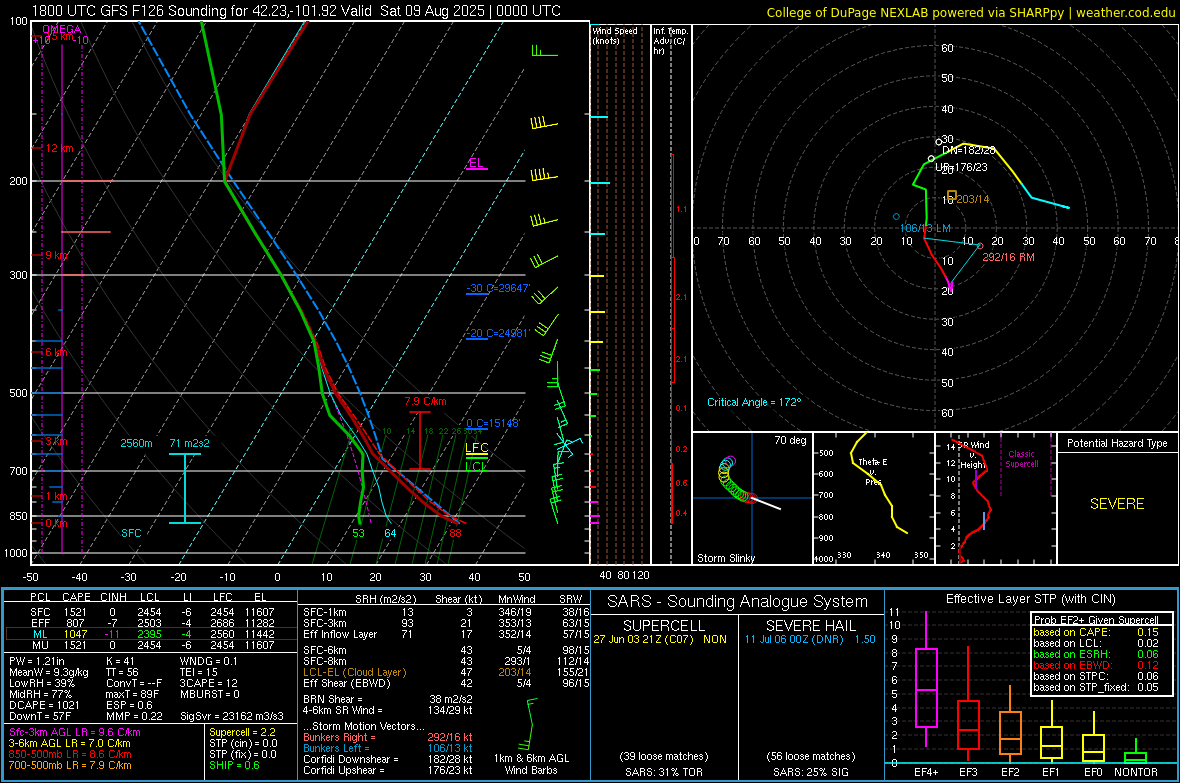Viewport: 1180px width, 783px height.
Task: Click 'SigSvr = 23162 m3/s3'
Action: (232, 716)
